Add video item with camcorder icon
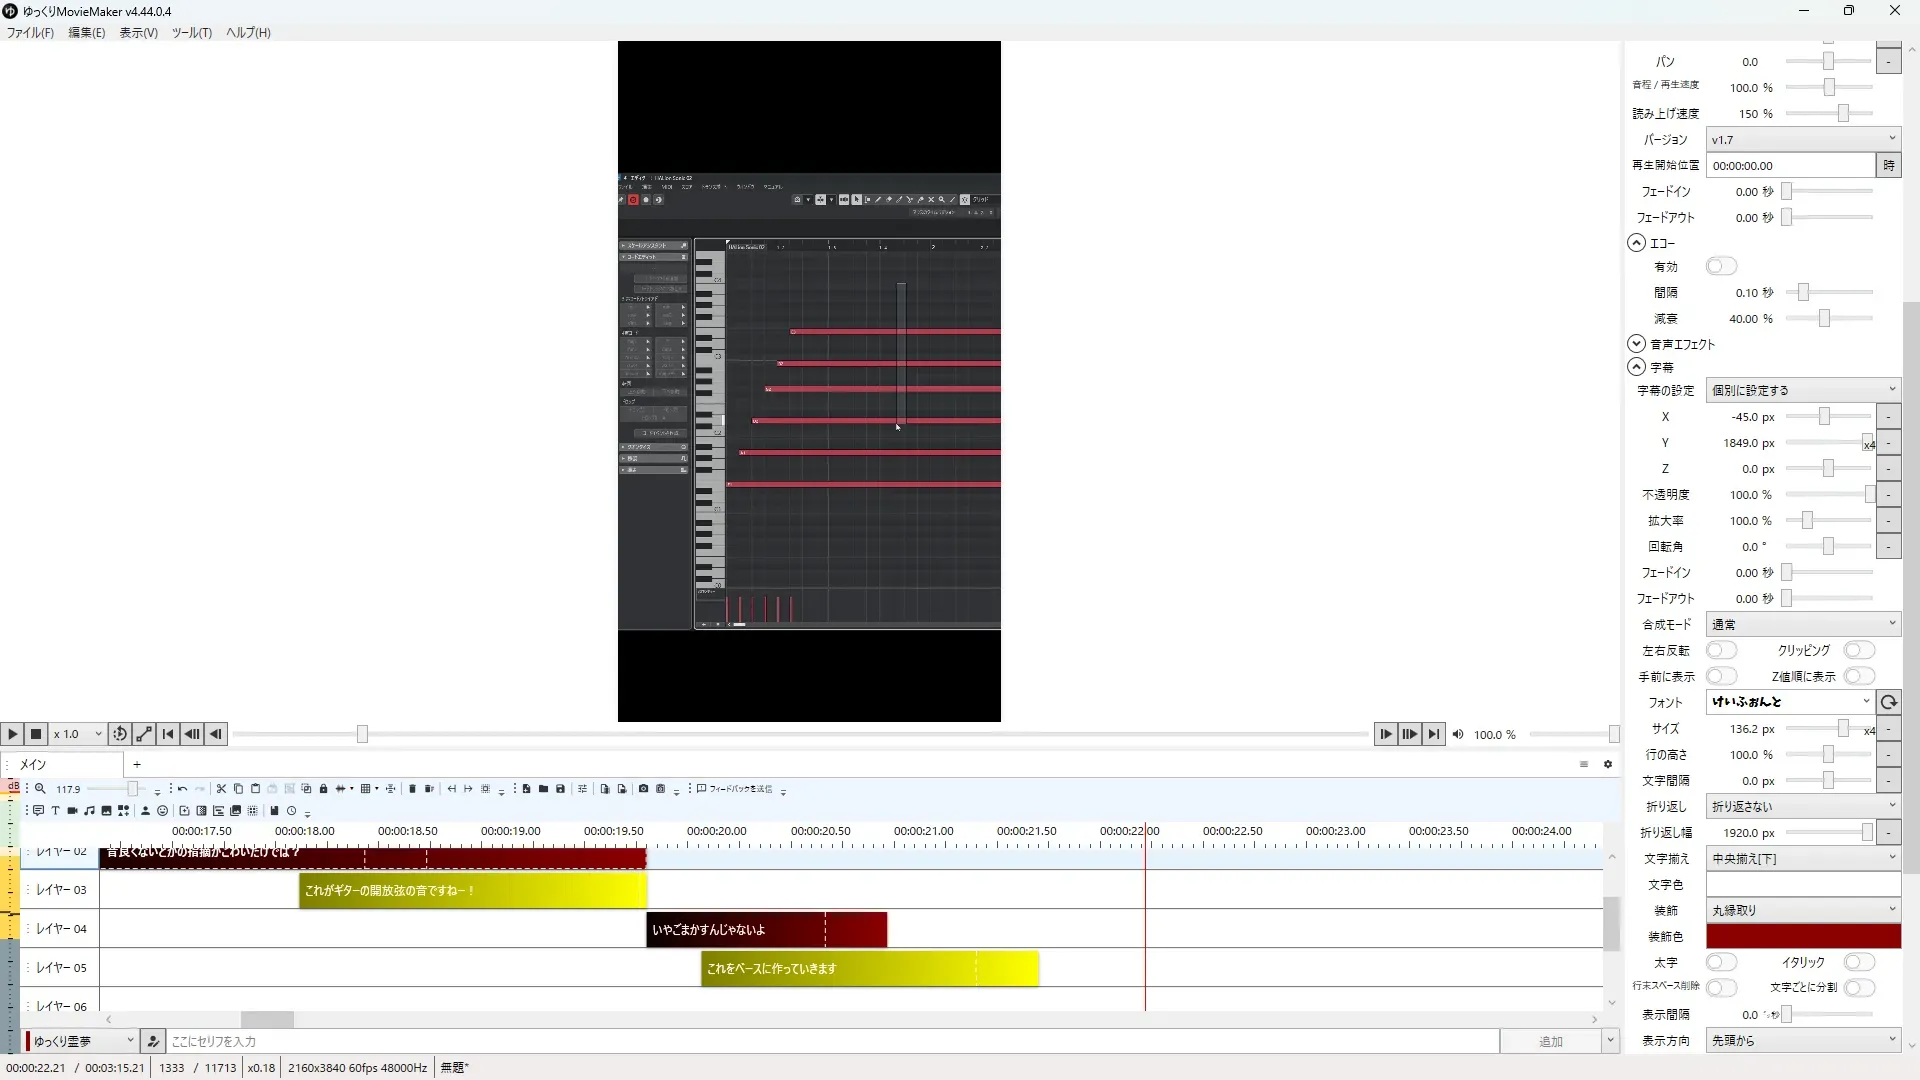Viewport: 1920px width, 1080px height. coord(72,811)
